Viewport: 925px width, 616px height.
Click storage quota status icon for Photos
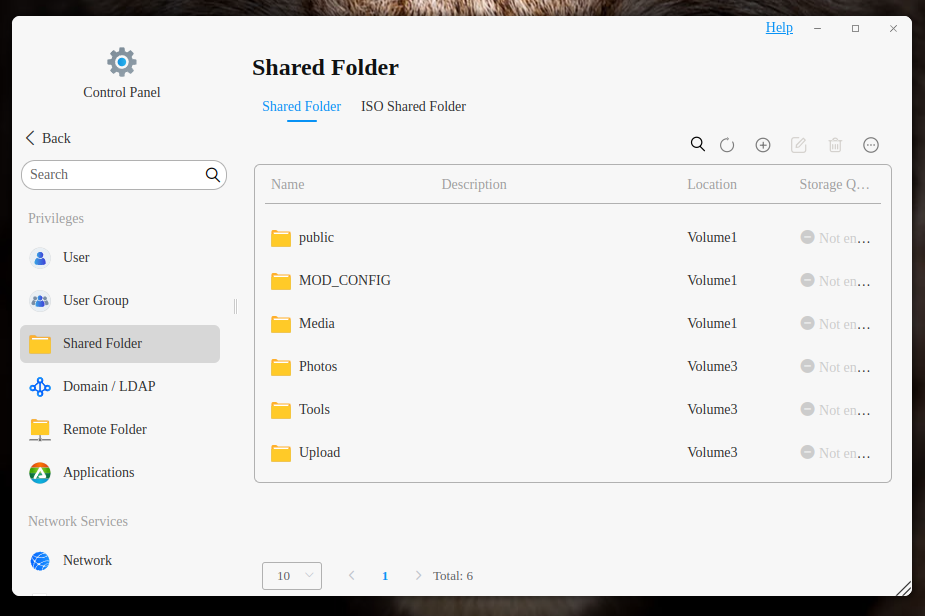[807, 366]
